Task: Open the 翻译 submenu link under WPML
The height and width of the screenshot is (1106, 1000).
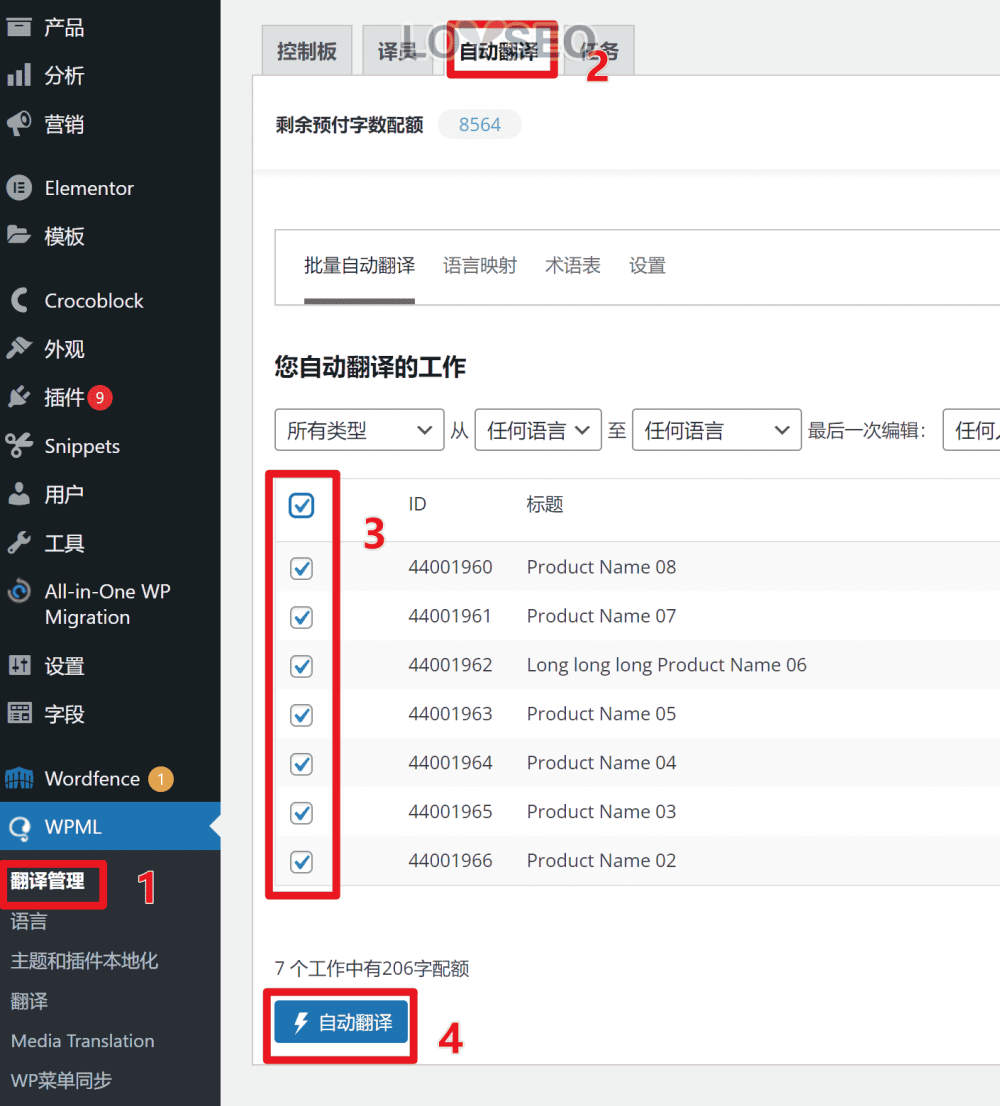Action: [x=29, y=1001]
